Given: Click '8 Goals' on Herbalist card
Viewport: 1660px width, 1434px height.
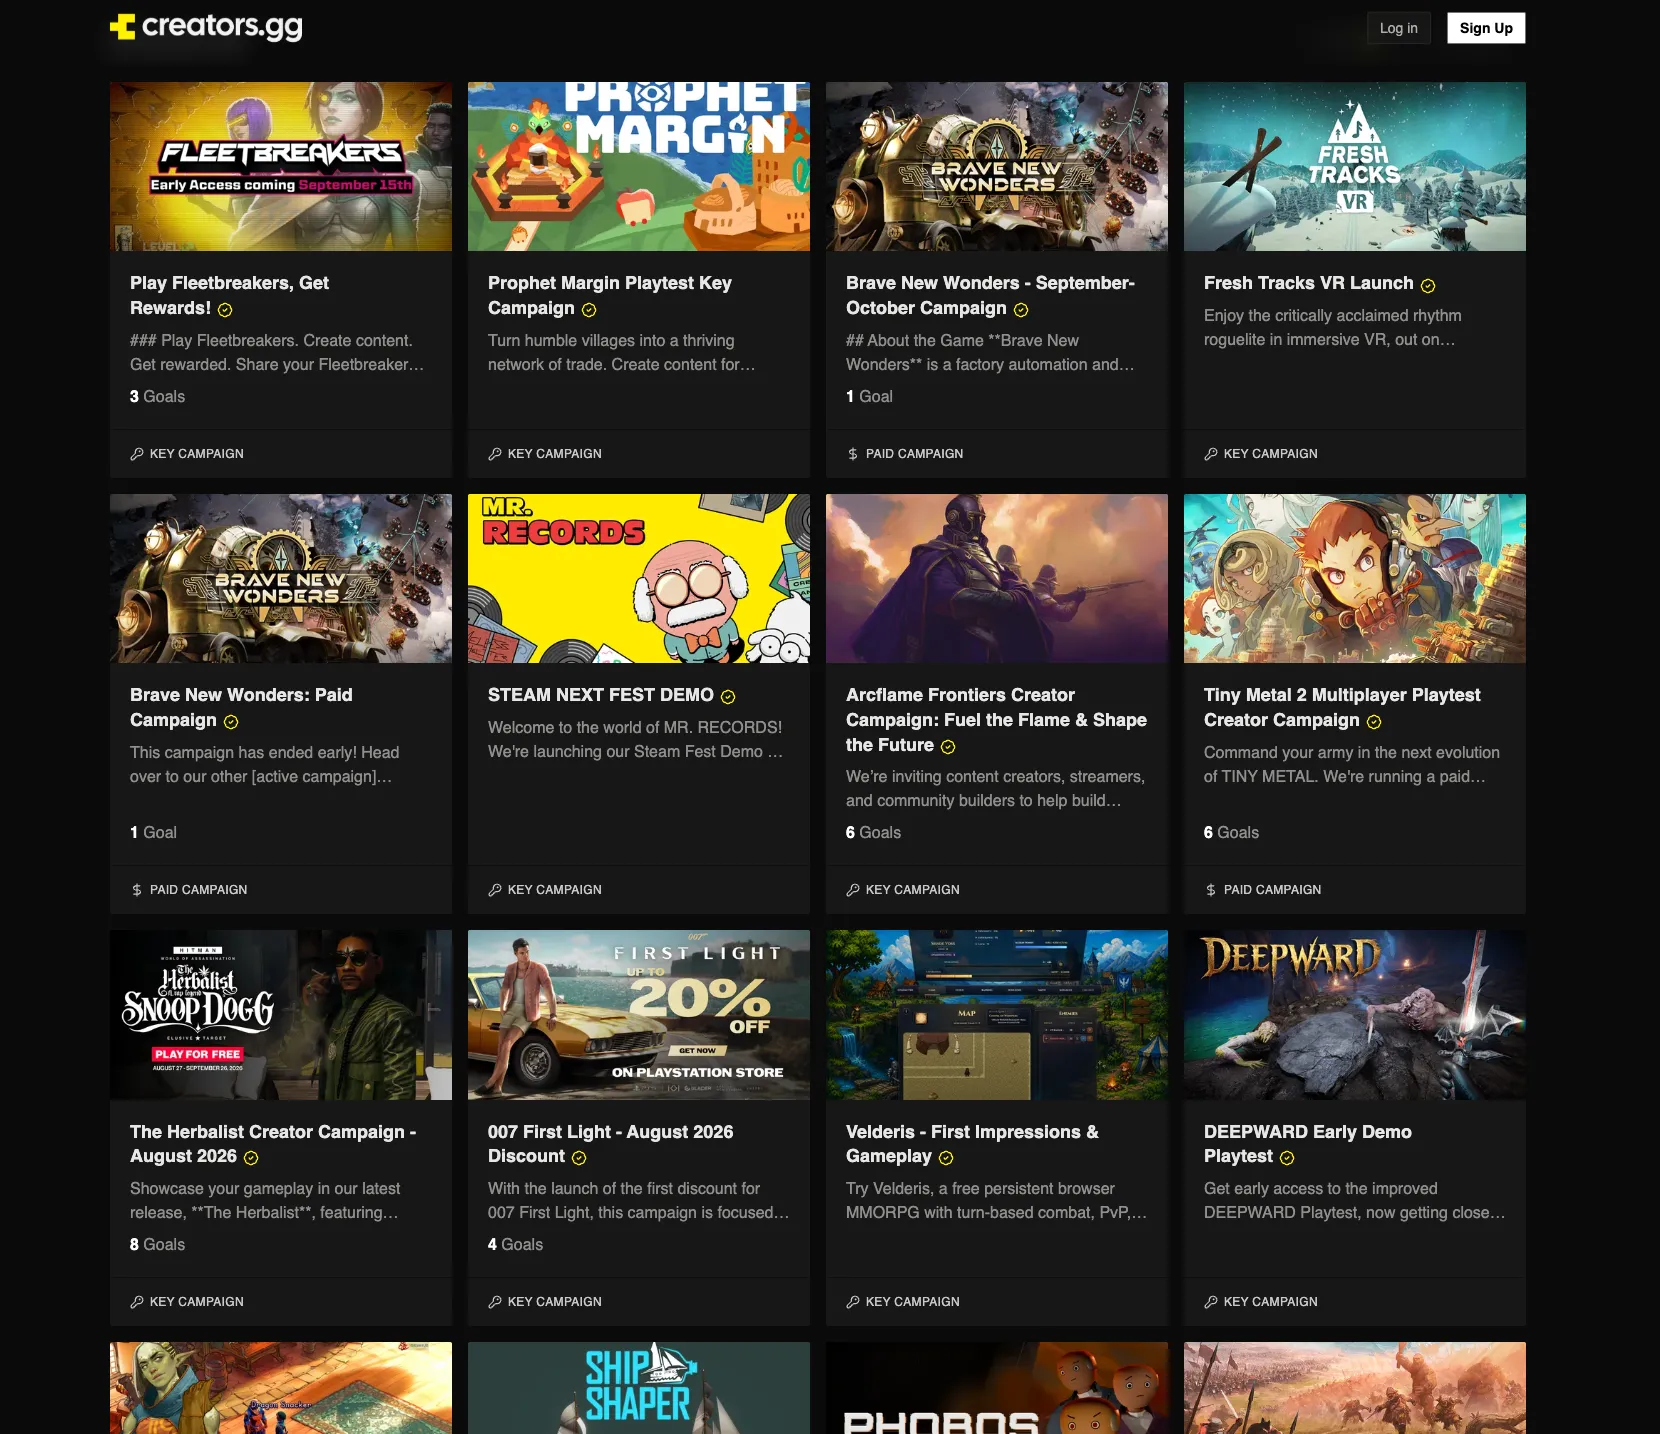Looking at the screenshot, I should pyautogui.click(x=157, y=1245).
